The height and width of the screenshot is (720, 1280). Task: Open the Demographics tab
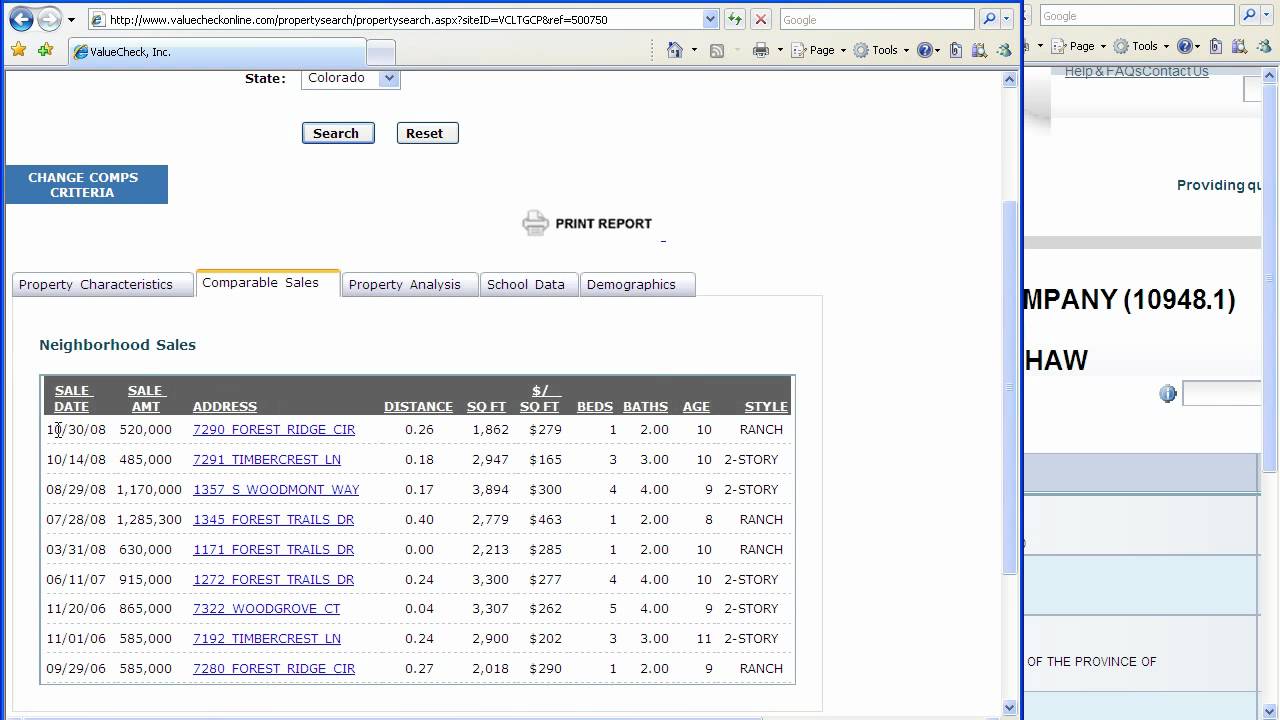[637, 284]
